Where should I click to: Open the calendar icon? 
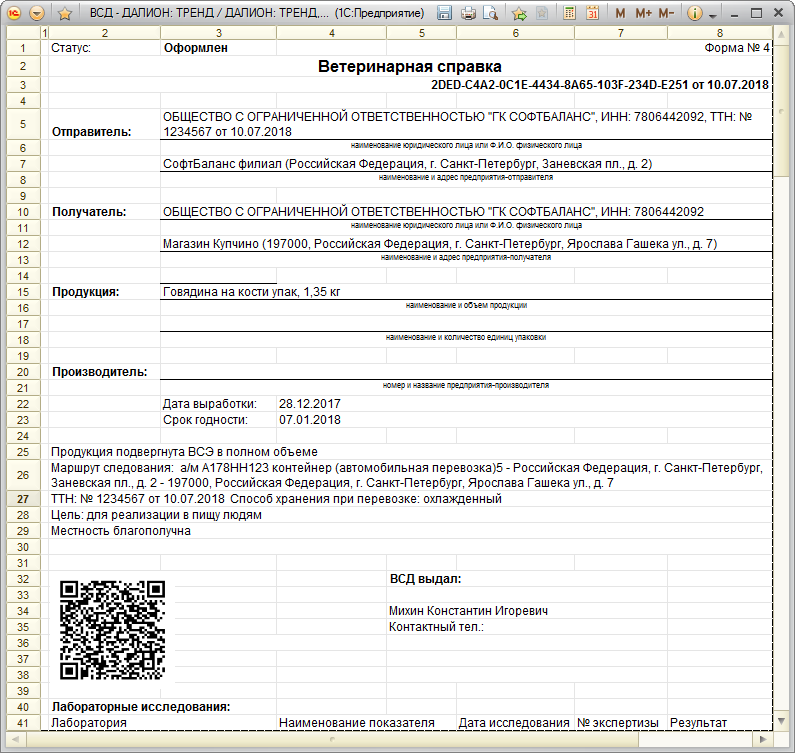coord(592,13)
